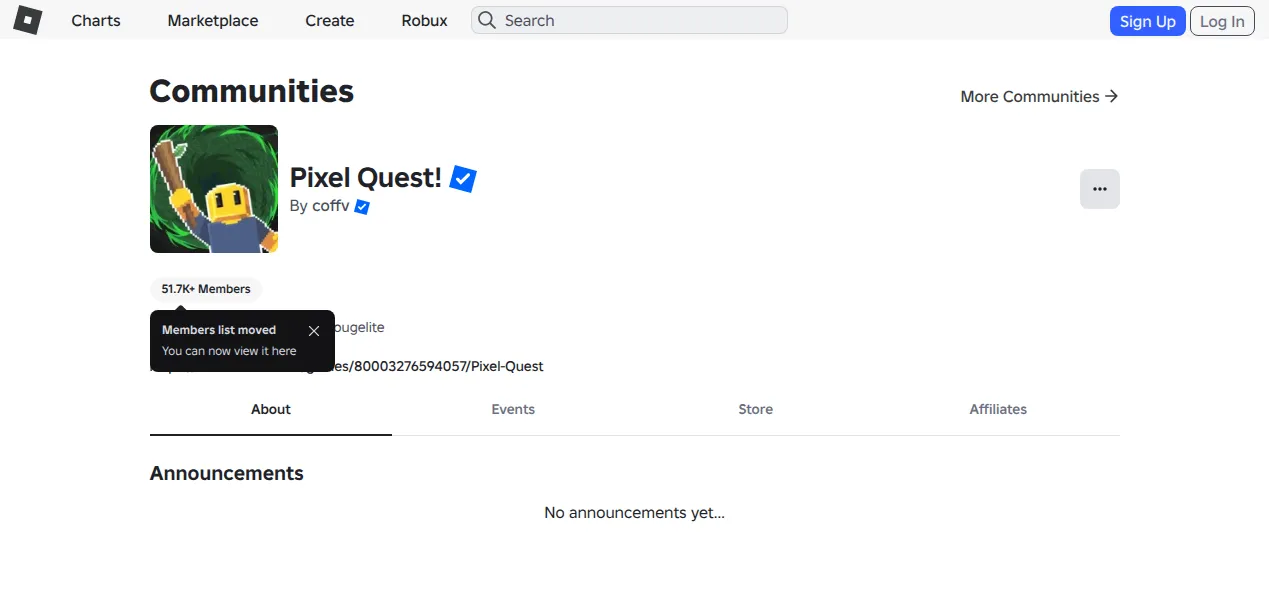The width and height of the screenshot is (1269, 597).
Task: Open the Create menu item
Action: click(330, 20)
